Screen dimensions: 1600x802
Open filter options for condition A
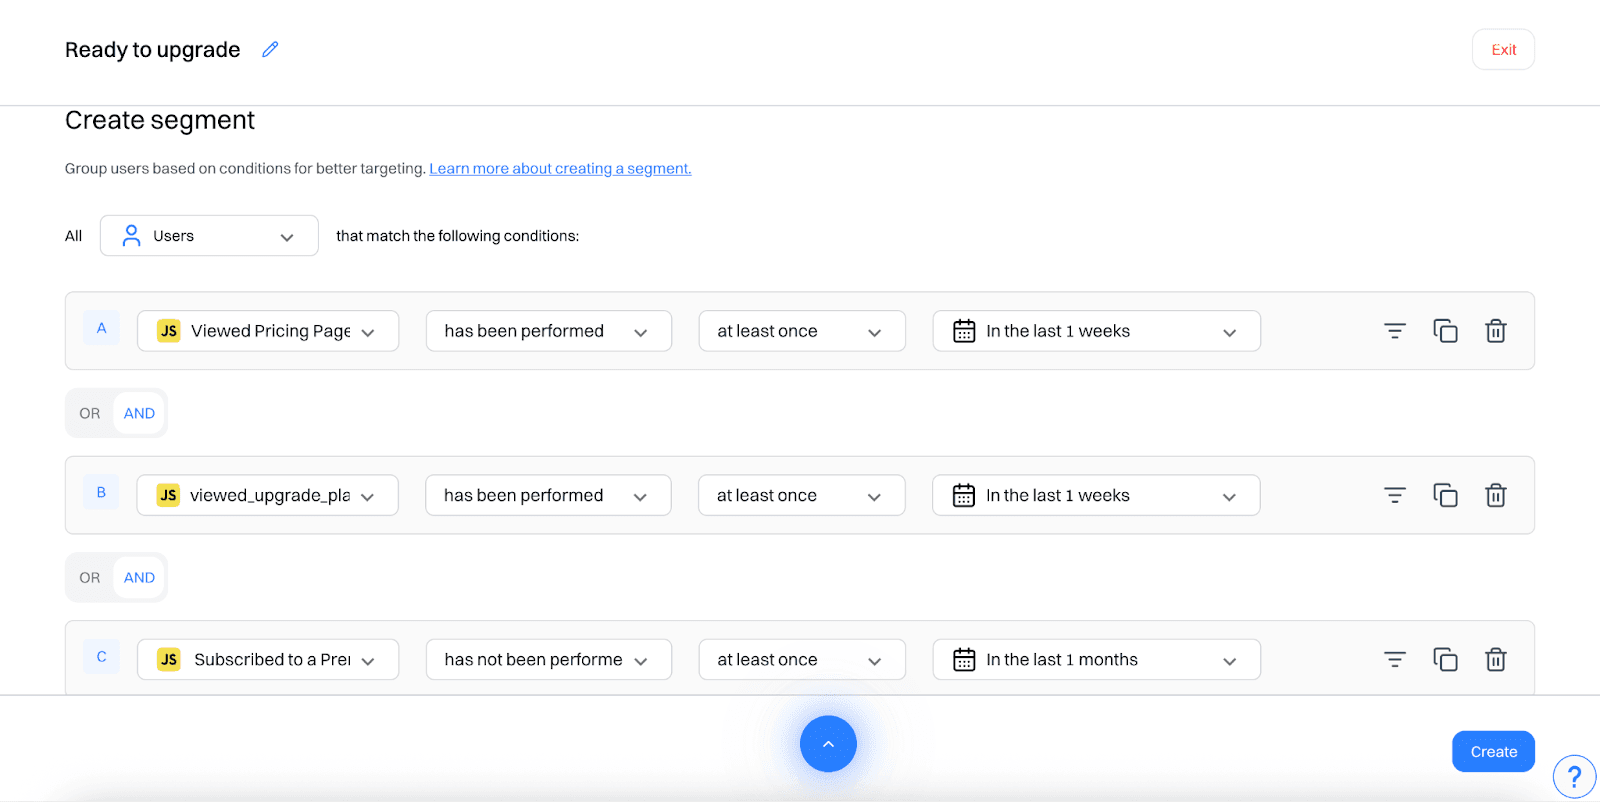(1394, 331)
